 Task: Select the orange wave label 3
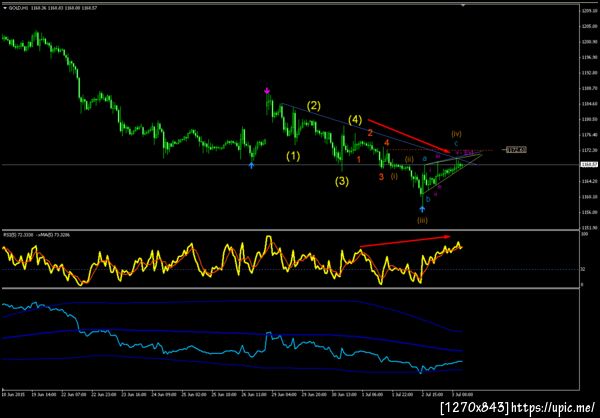point(381,176)
